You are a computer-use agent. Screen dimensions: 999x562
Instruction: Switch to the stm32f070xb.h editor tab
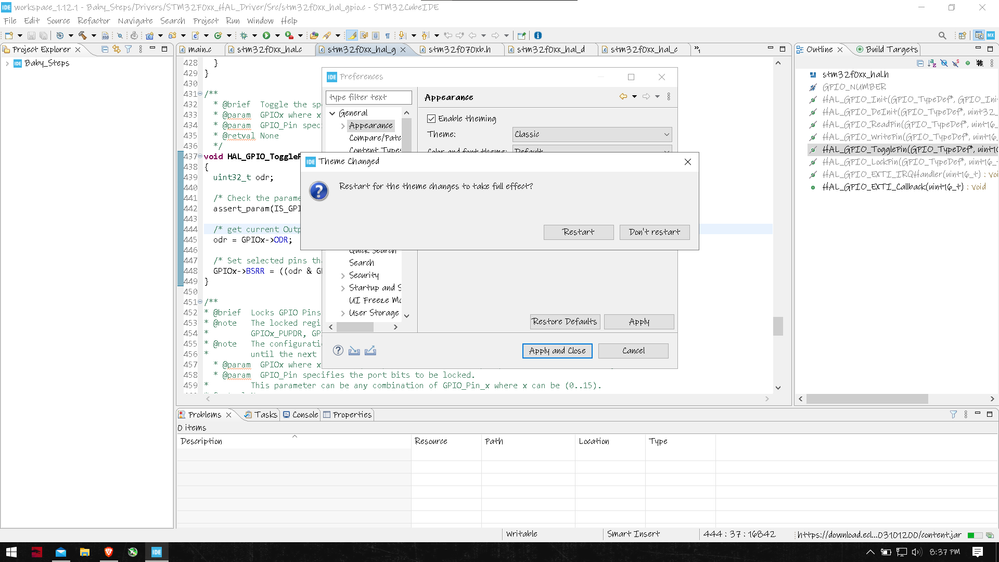point(459,49)
